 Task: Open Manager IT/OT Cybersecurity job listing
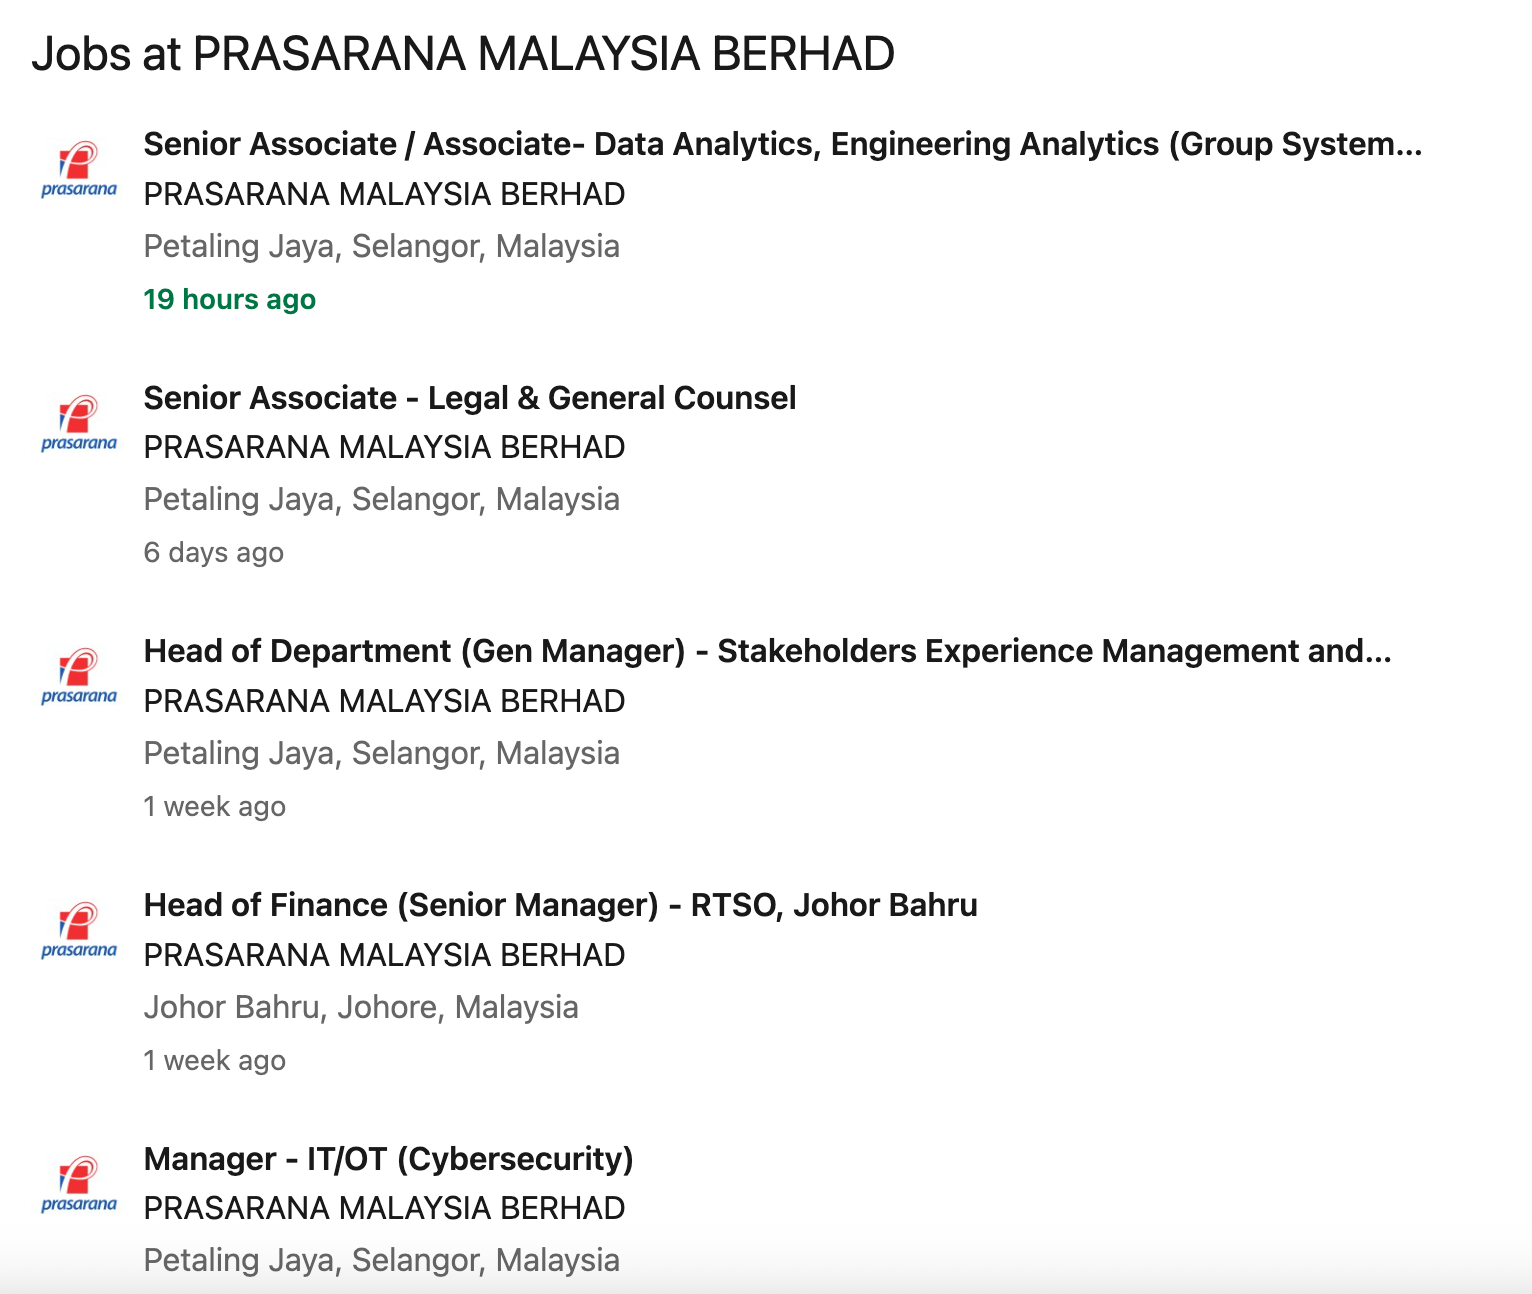(x=388, y=1159)
